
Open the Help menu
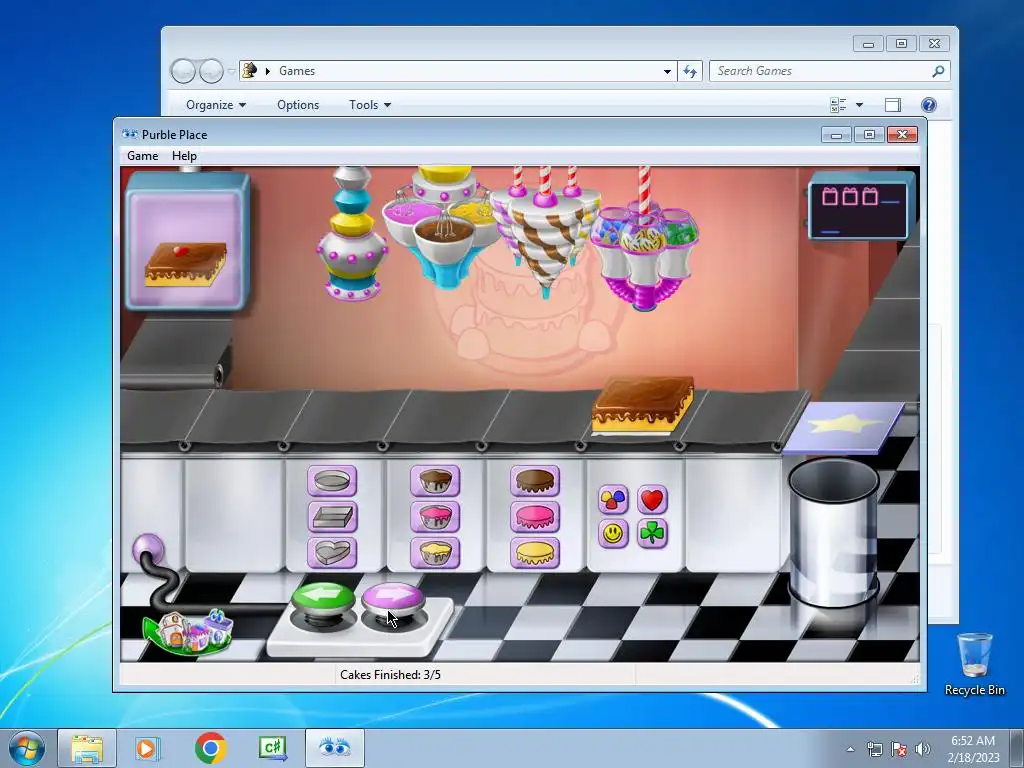click(184, 155)
